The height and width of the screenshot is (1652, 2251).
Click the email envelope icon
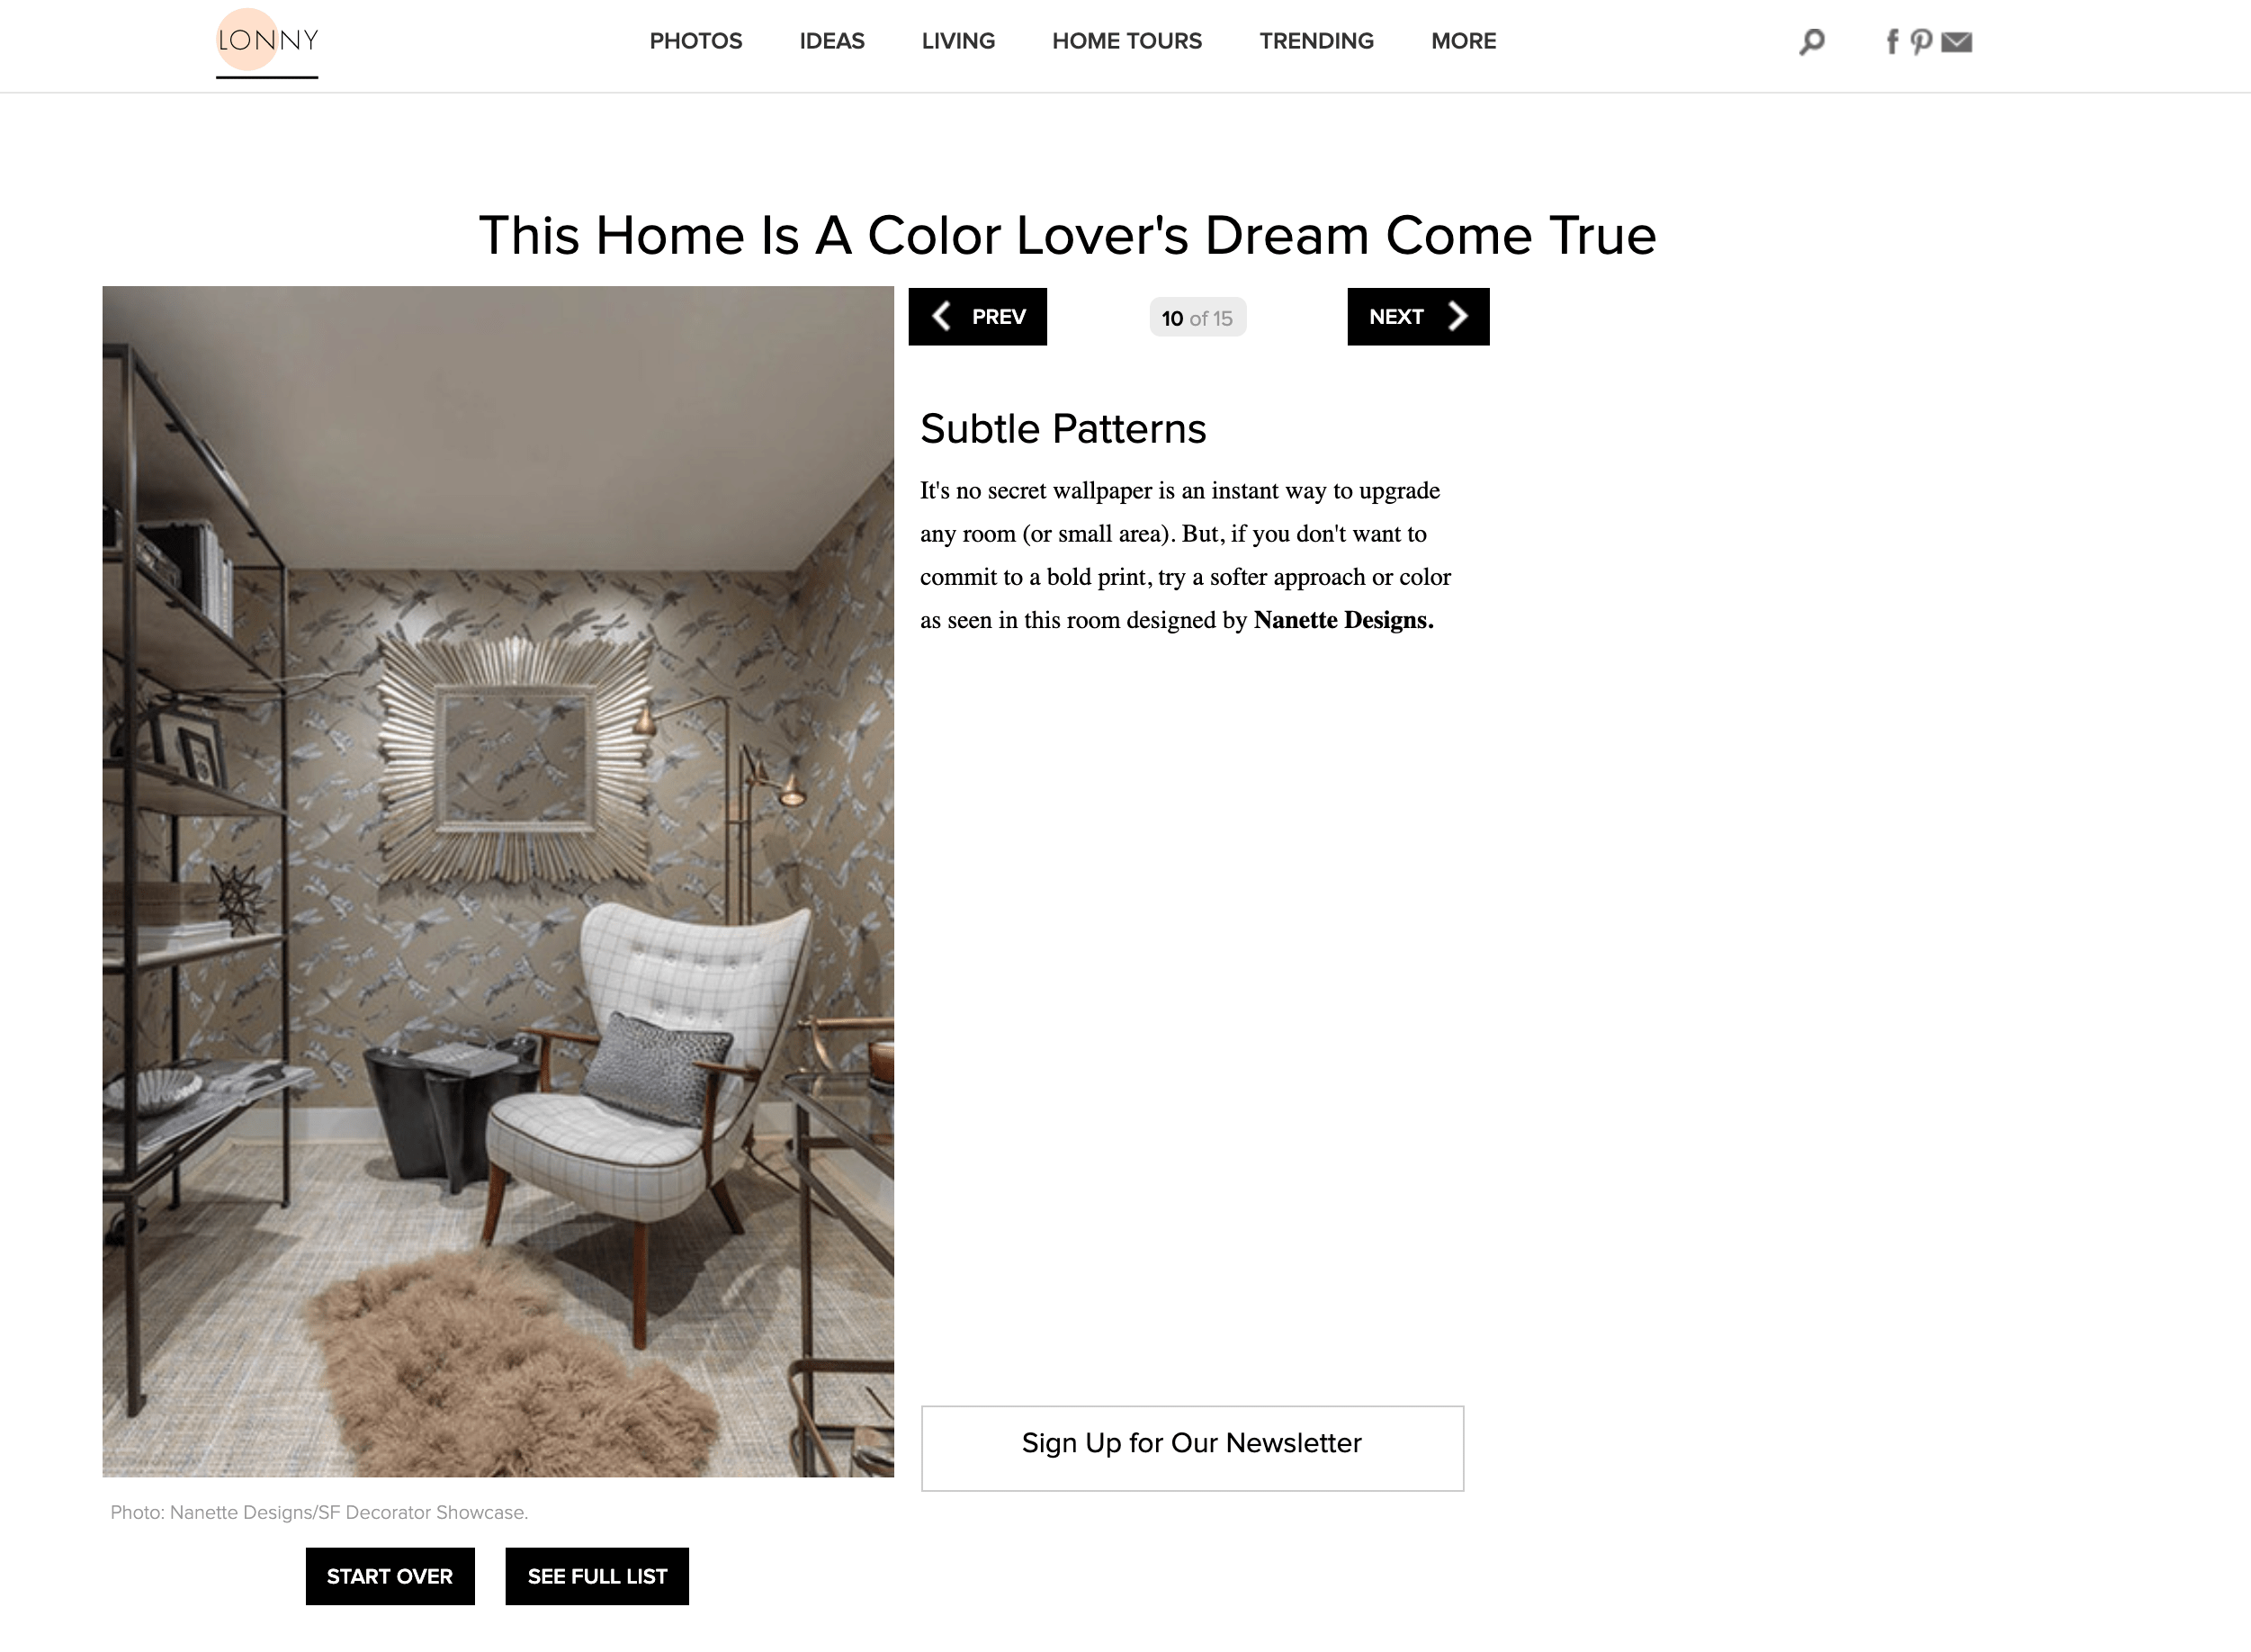[1957, 42]
